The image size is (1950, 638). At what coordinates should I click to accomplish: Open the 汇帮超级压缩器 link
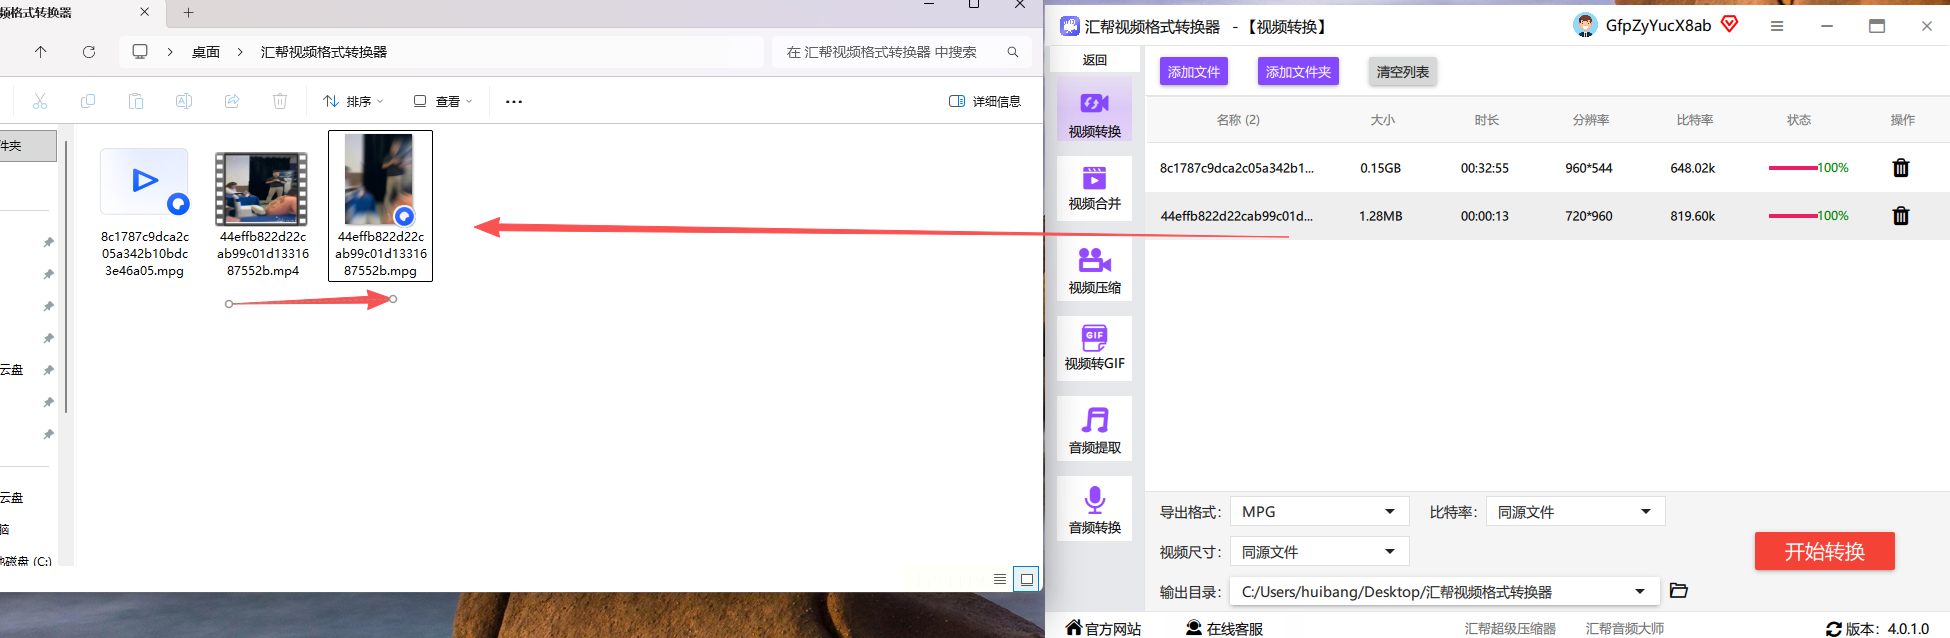tap(1510, 628)
